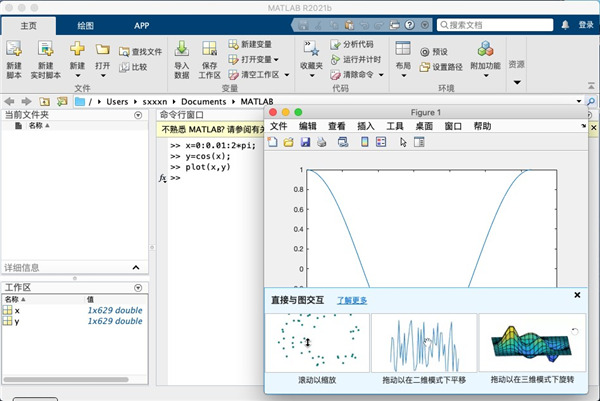Open the path history dropdown arrow
The width and height of the screenshot is (600, 401).
click(x=579, y=101)
